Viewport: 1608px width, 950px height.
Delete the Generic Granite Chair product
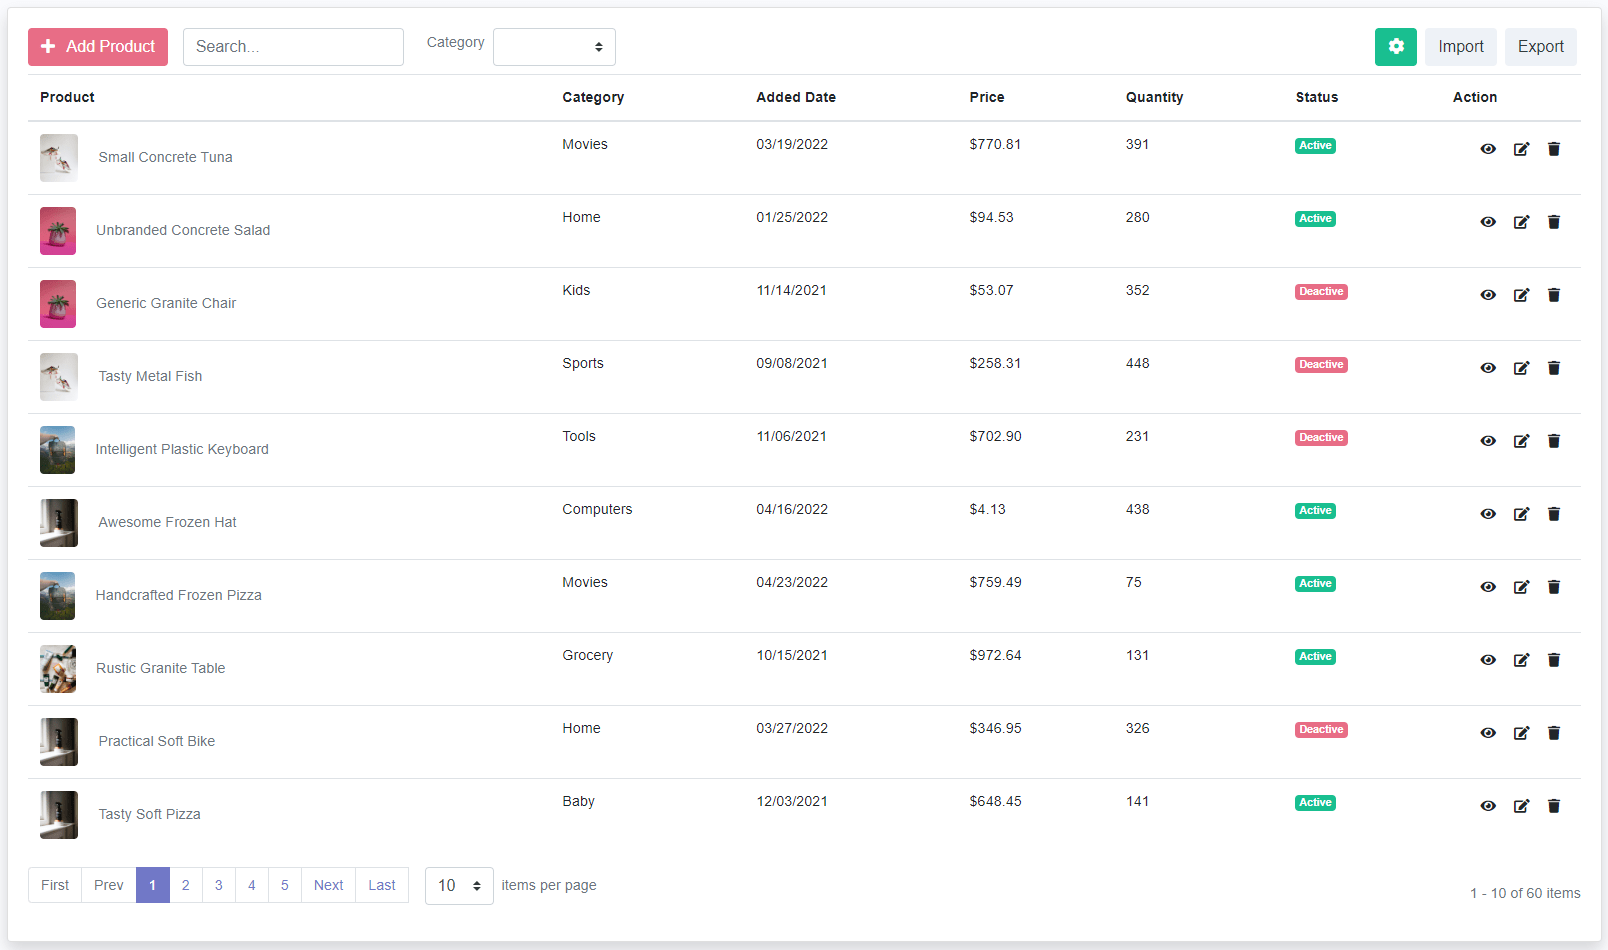point(1554,295)
